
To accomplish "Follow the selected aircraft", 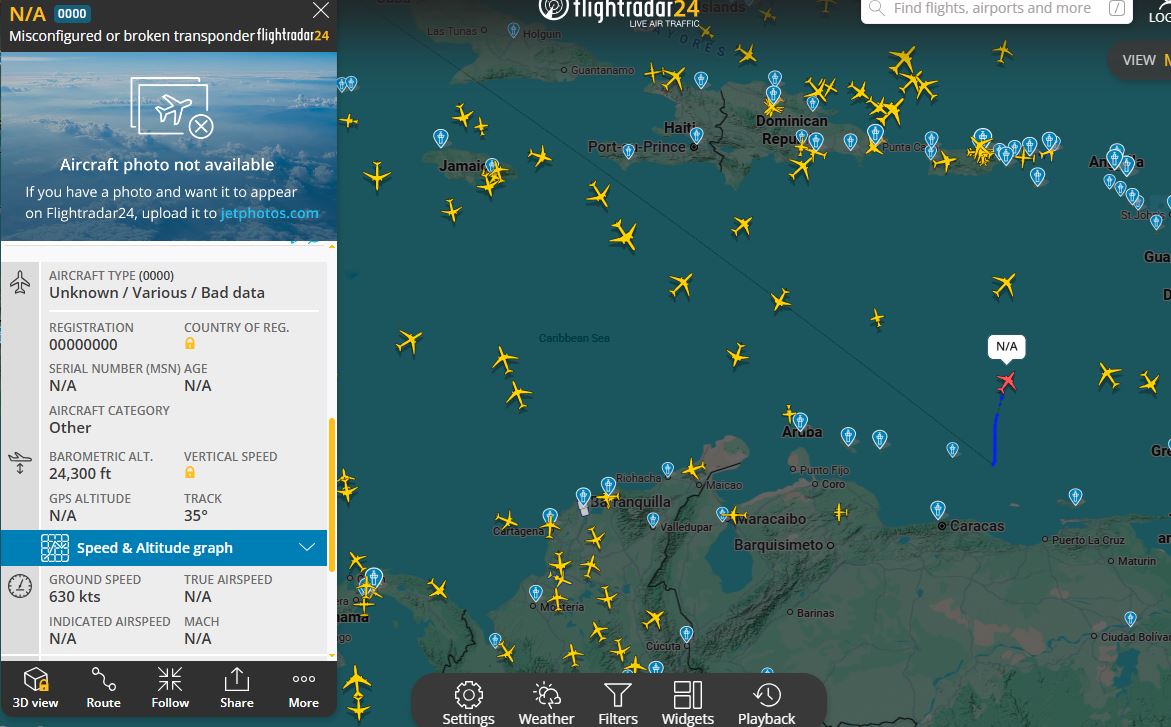I will tap(170, 688).
